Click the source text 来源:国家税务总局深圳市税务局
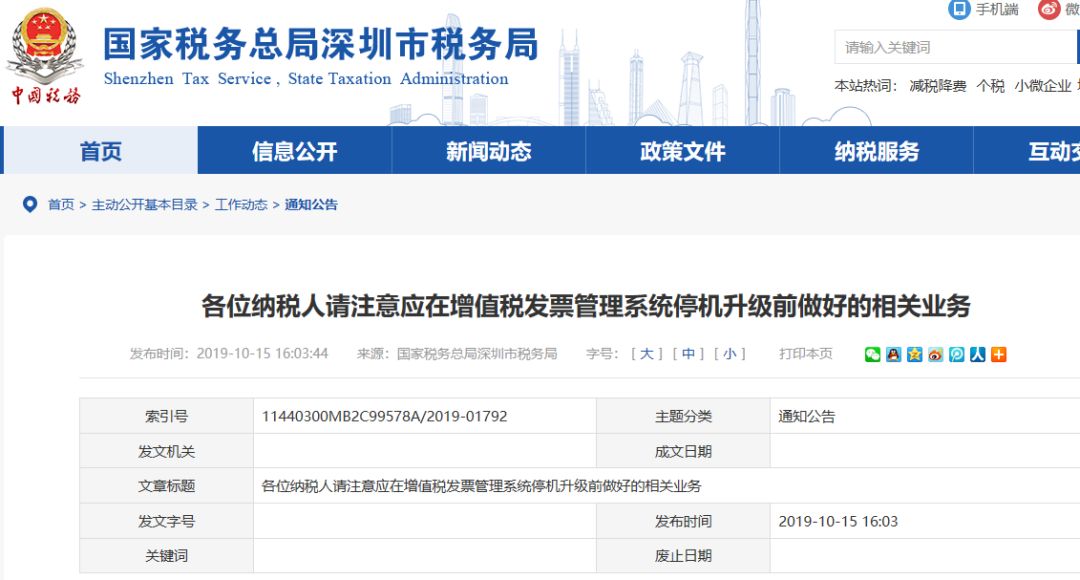This screenshot has height=580, width=1080. (x=457, y=354)
